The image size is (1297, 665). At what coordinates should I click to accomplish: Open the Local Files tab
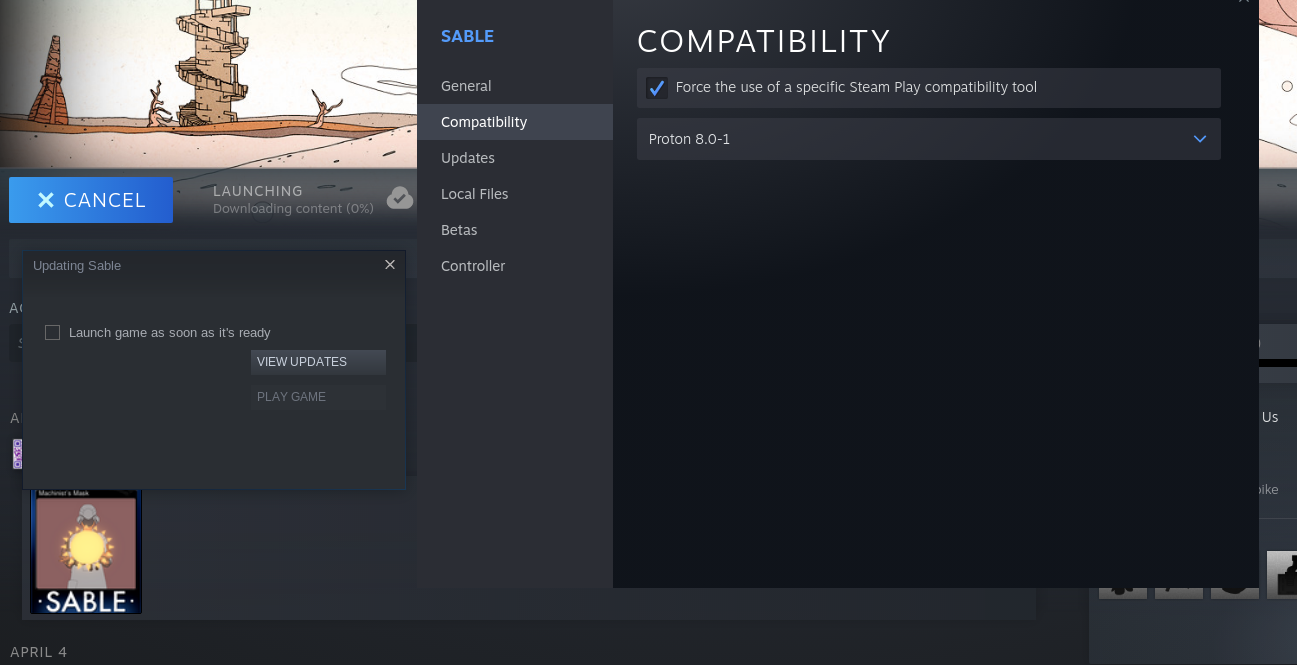pyautogui.click(x=515, y=194)
